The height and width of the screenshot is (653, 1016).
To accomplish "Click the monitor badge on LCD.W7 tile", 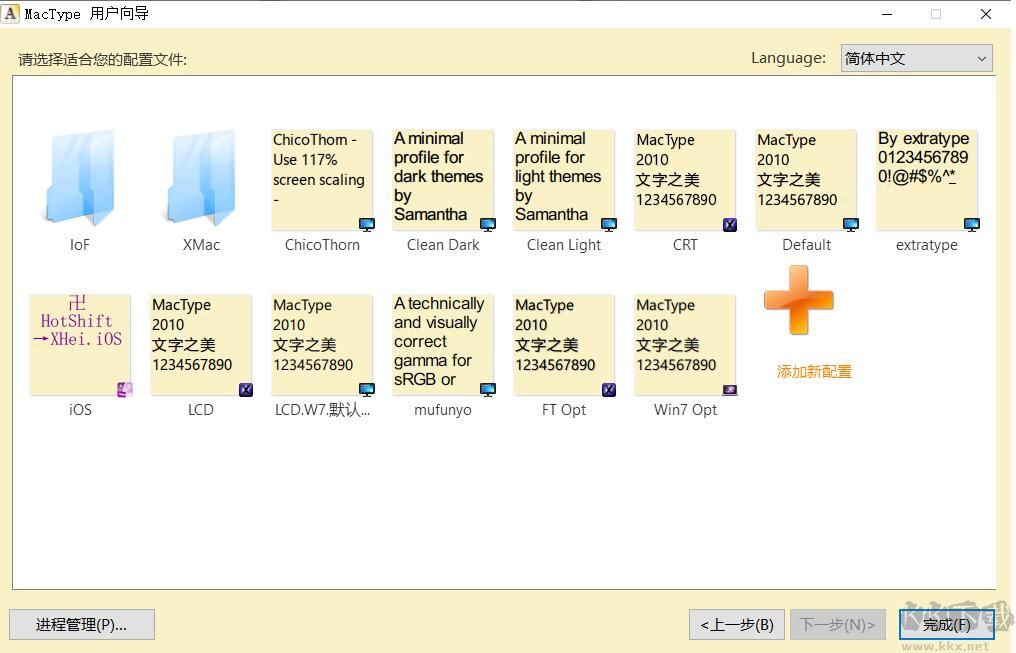I will point(367,389).
